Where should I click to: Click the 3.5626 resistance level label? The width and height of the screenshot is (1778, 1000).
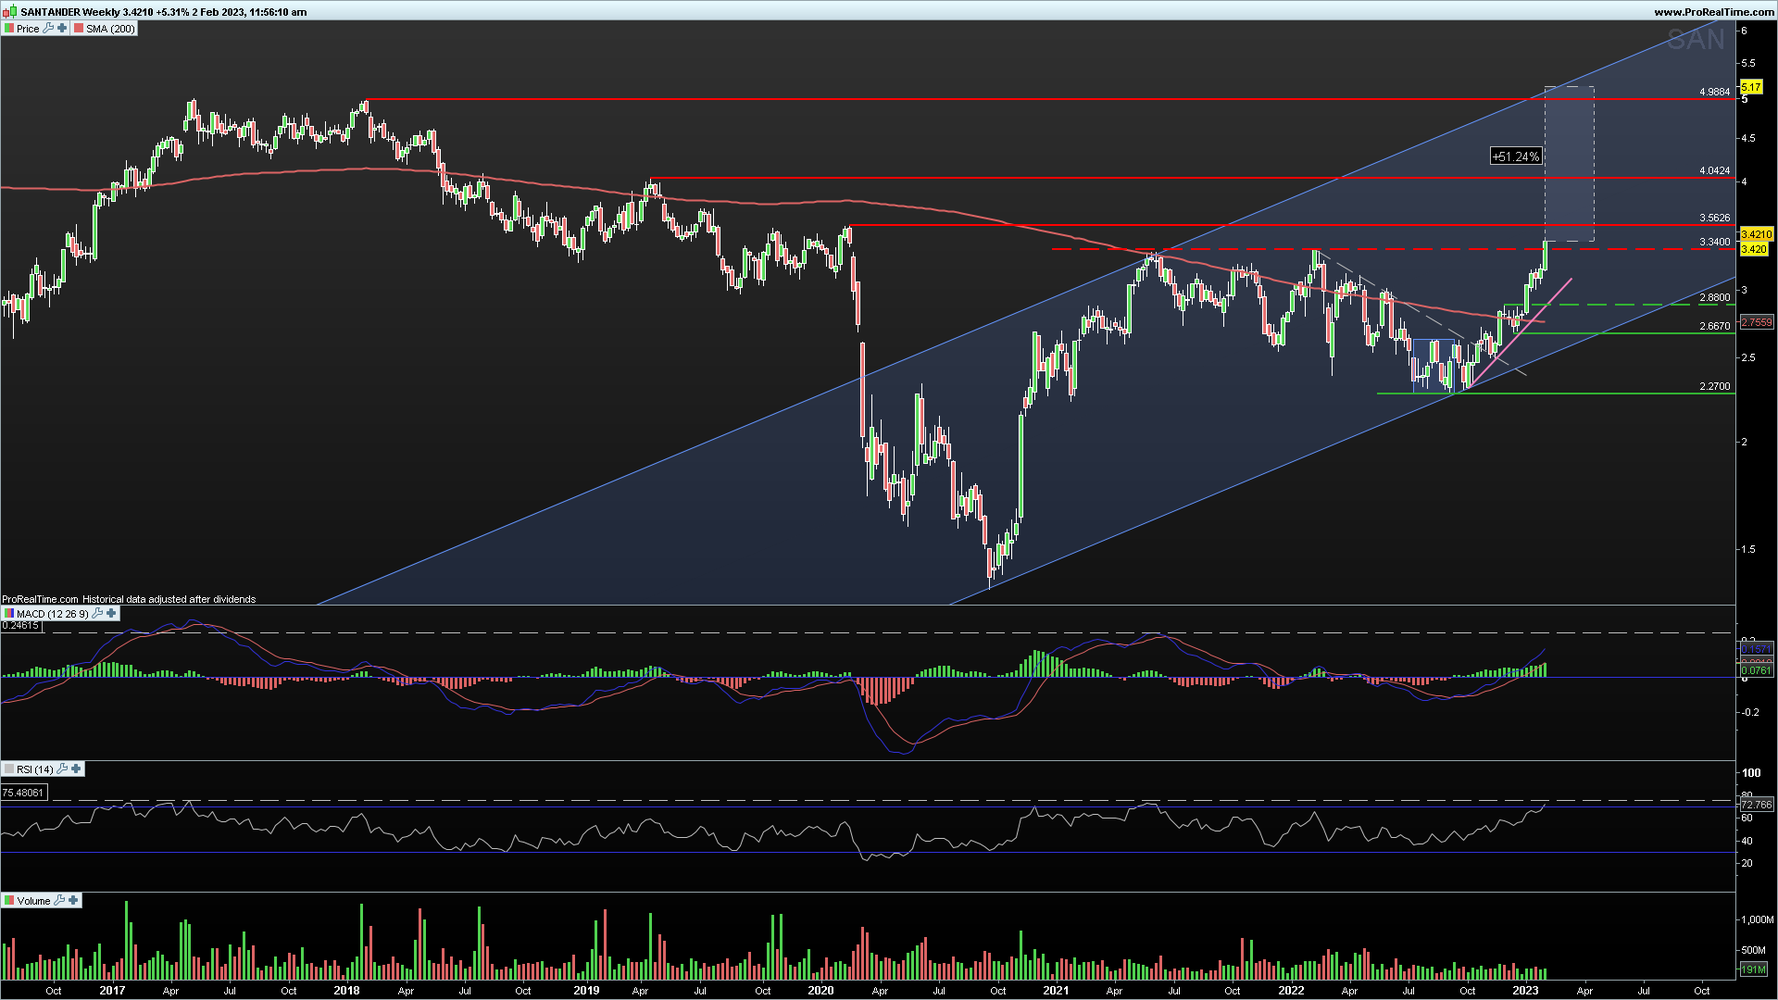click(x=1714, y=218)
